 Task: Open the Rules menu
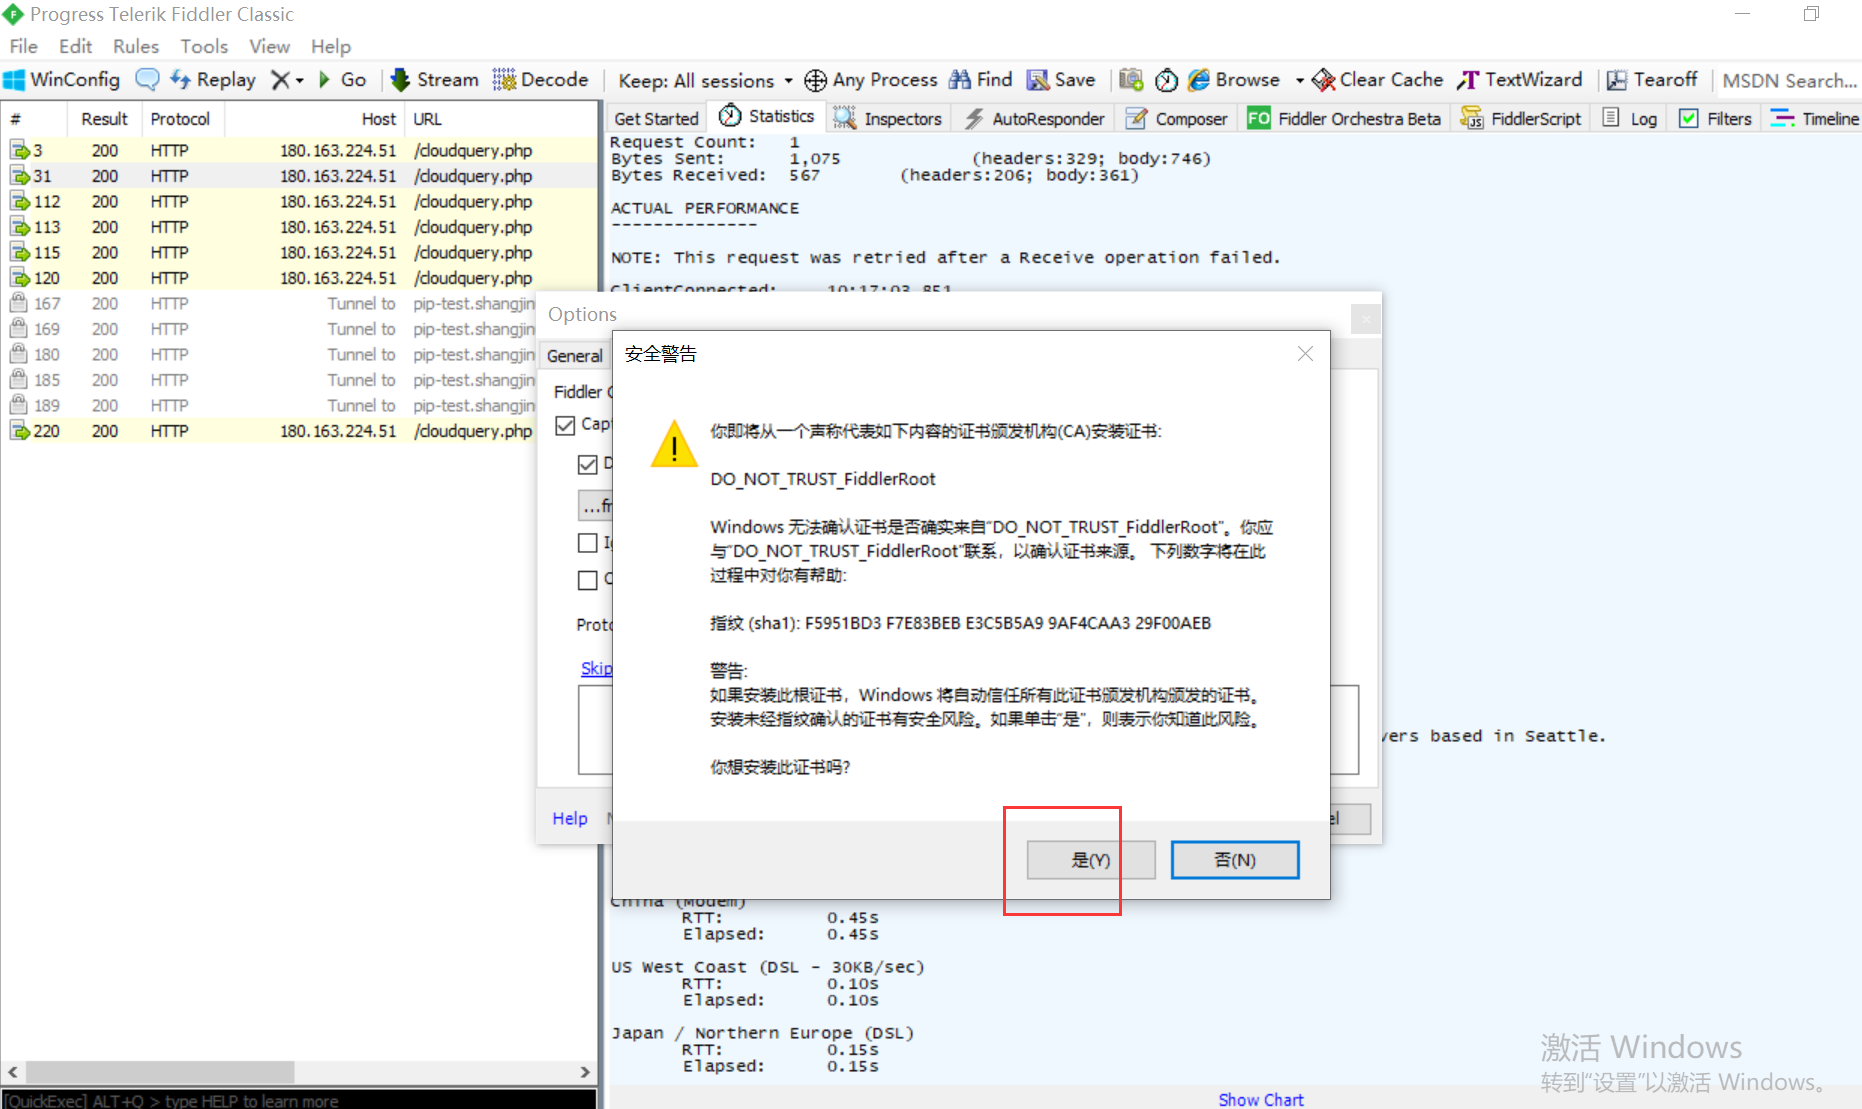click(x=136, y=46)
